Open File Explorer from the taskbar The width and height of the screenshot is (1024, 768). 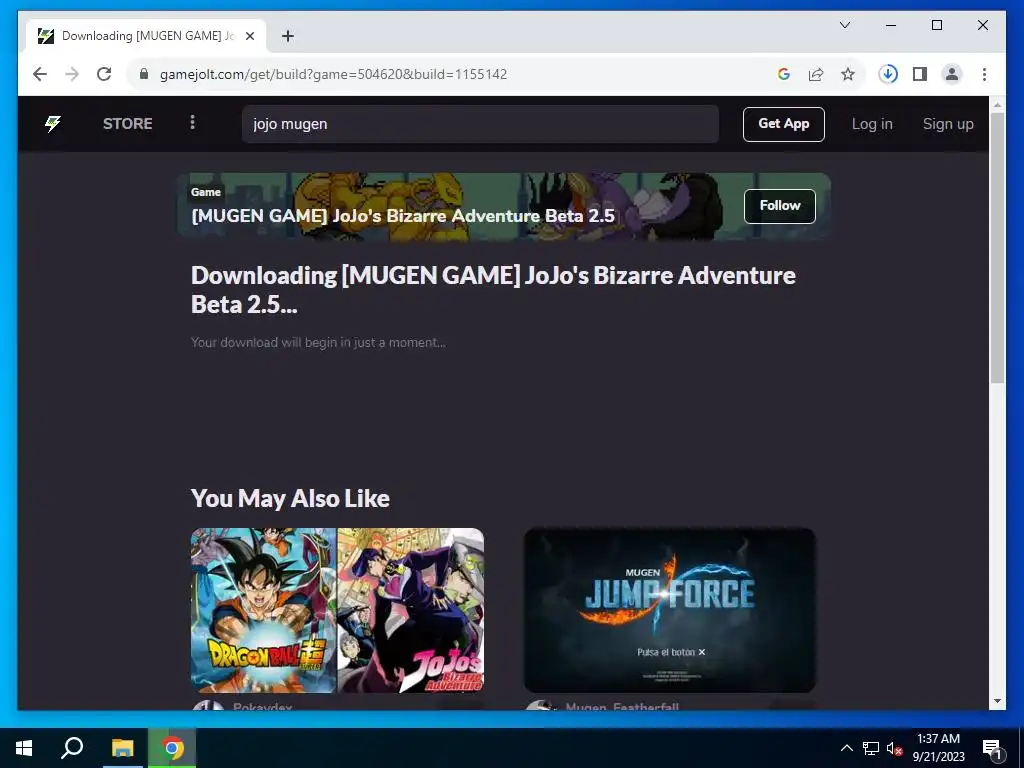click(x=122, y=748)
